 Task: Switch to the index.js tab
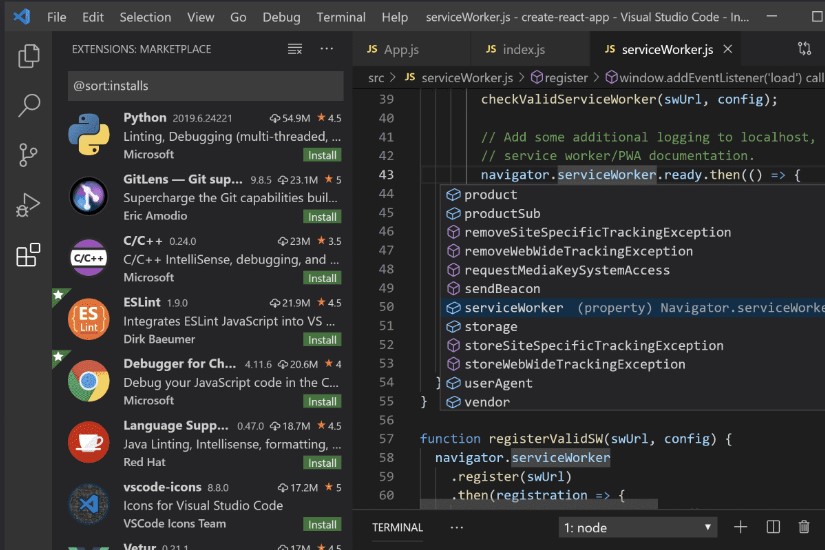click(529, 49)
